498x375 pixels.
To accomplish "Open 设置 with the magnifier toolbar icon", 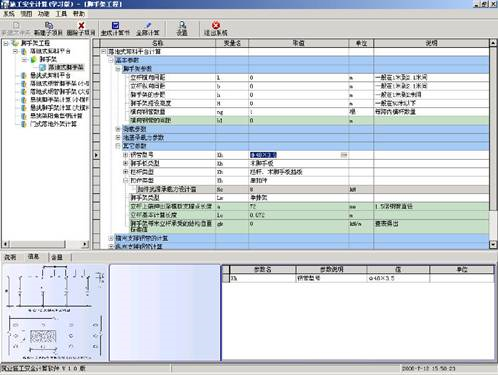I will click(x=182, y=25).
